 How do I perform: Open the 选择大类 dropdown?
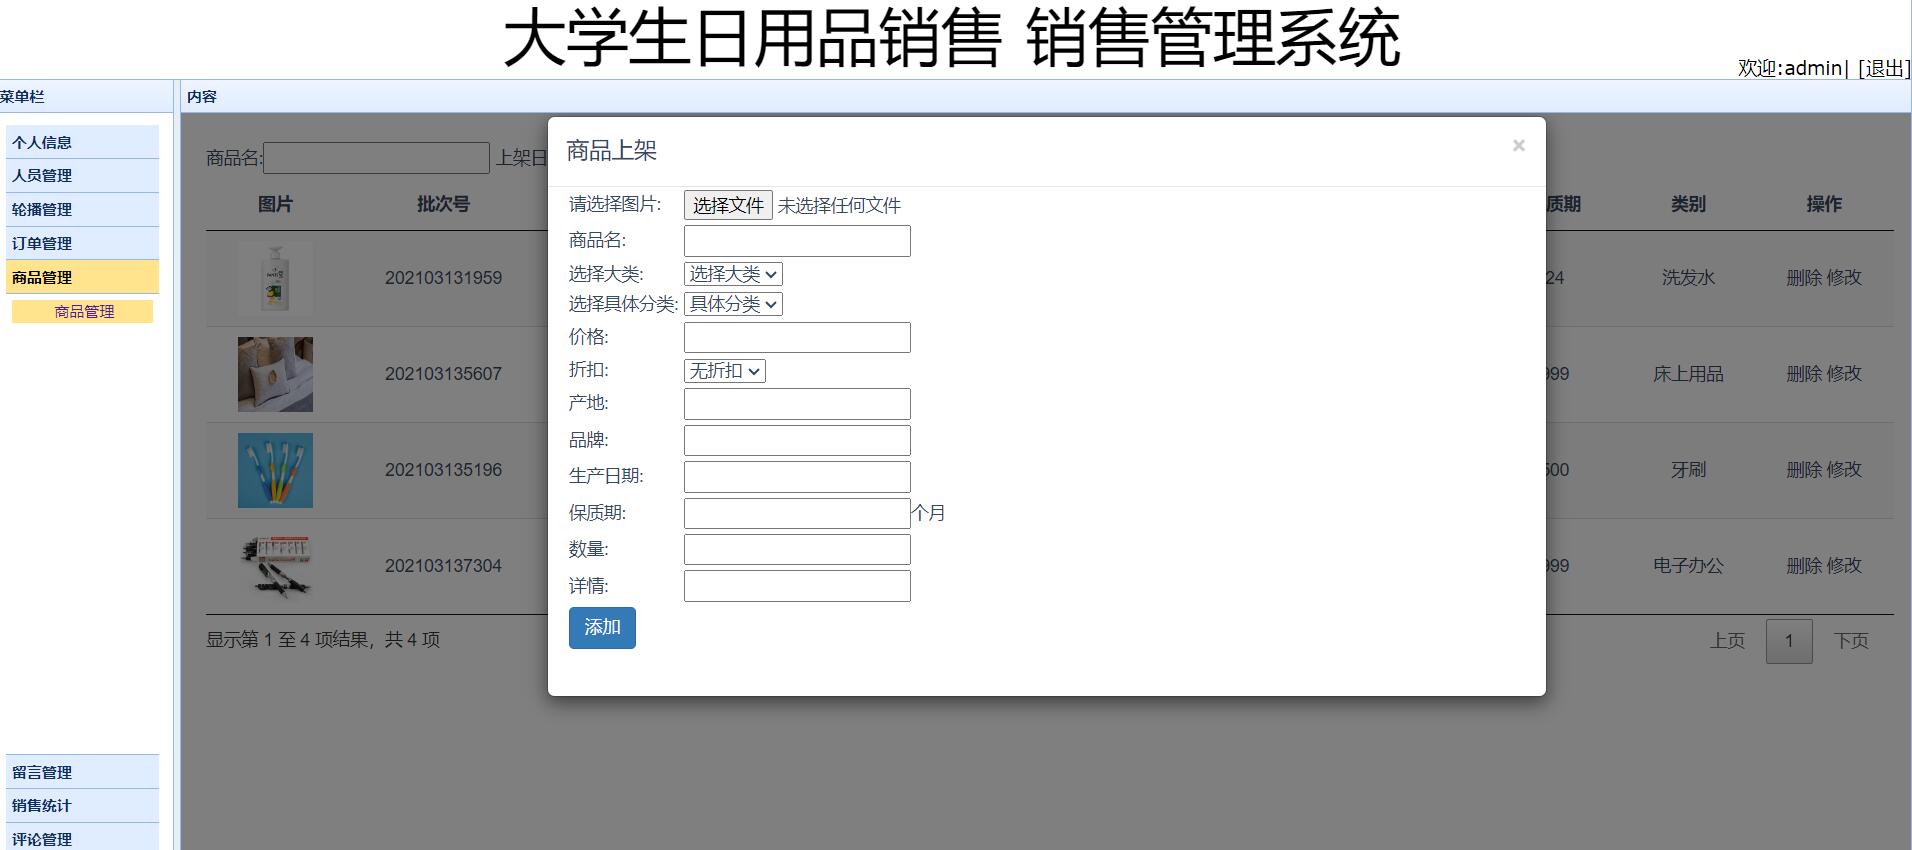(733, 274)
